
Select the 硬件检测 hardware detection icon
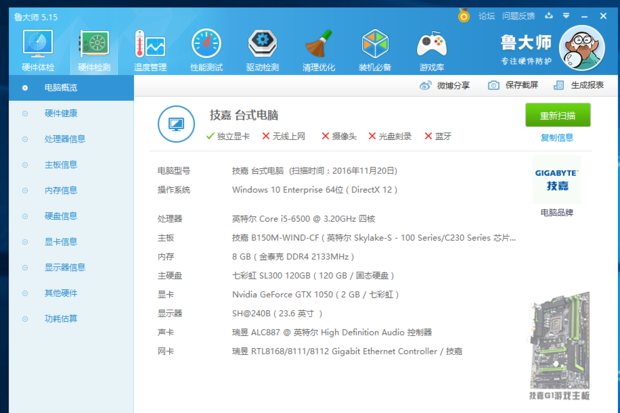click(94, 51)
